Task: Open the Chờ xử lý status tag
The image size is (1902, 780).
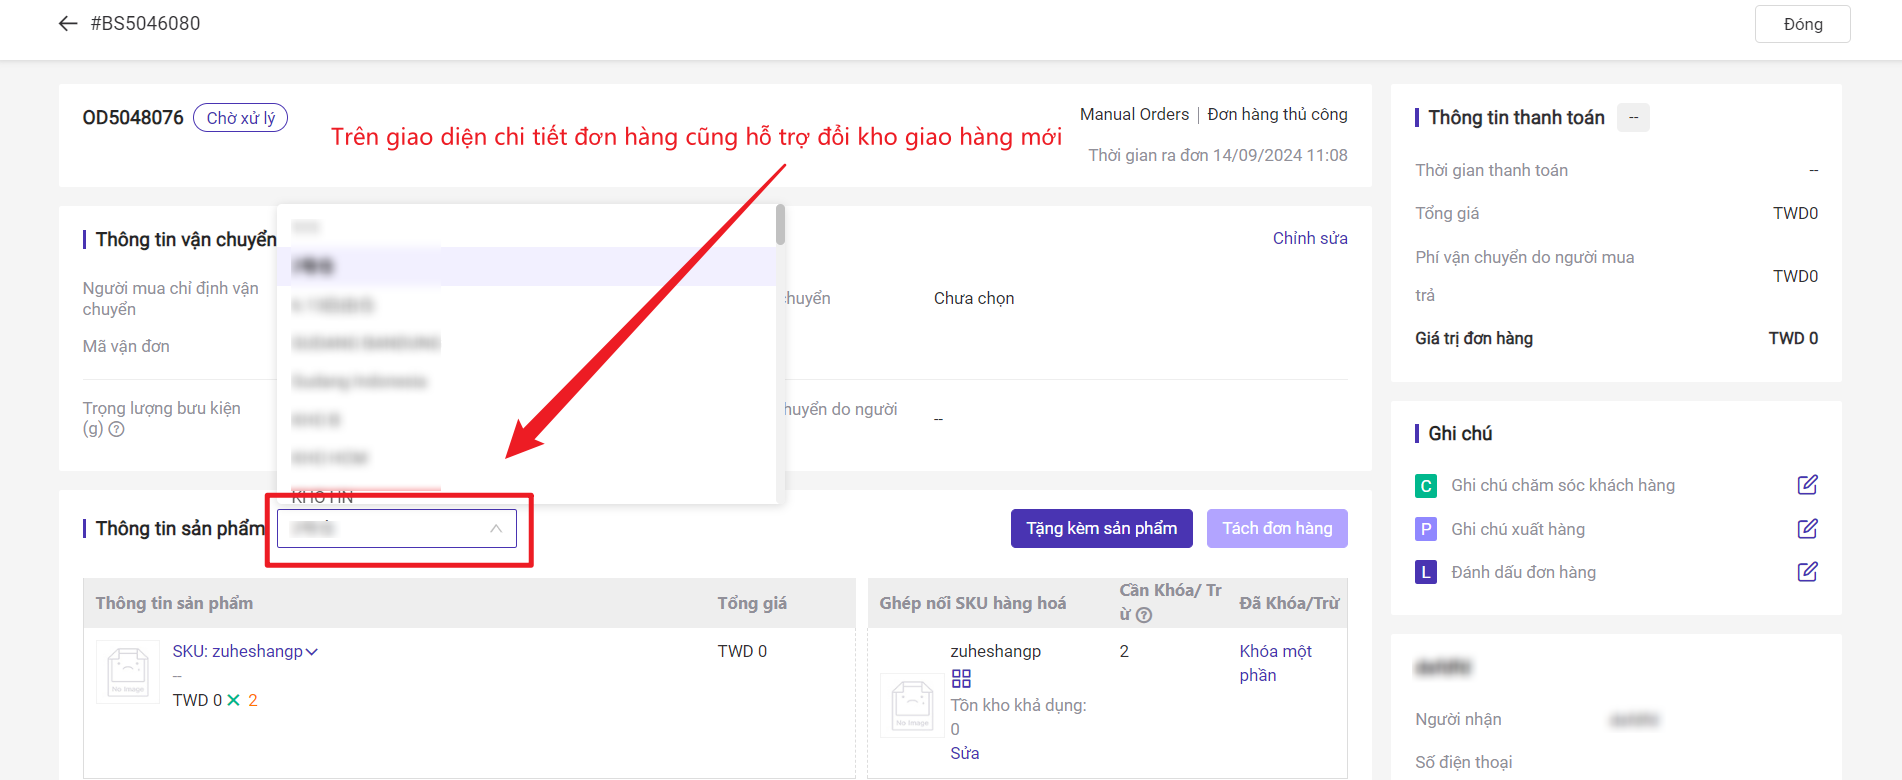Action: click(240, 118)
